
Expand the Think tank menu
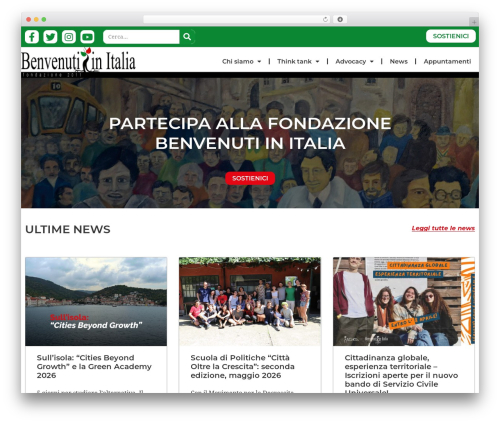click(x=298, y=61)
